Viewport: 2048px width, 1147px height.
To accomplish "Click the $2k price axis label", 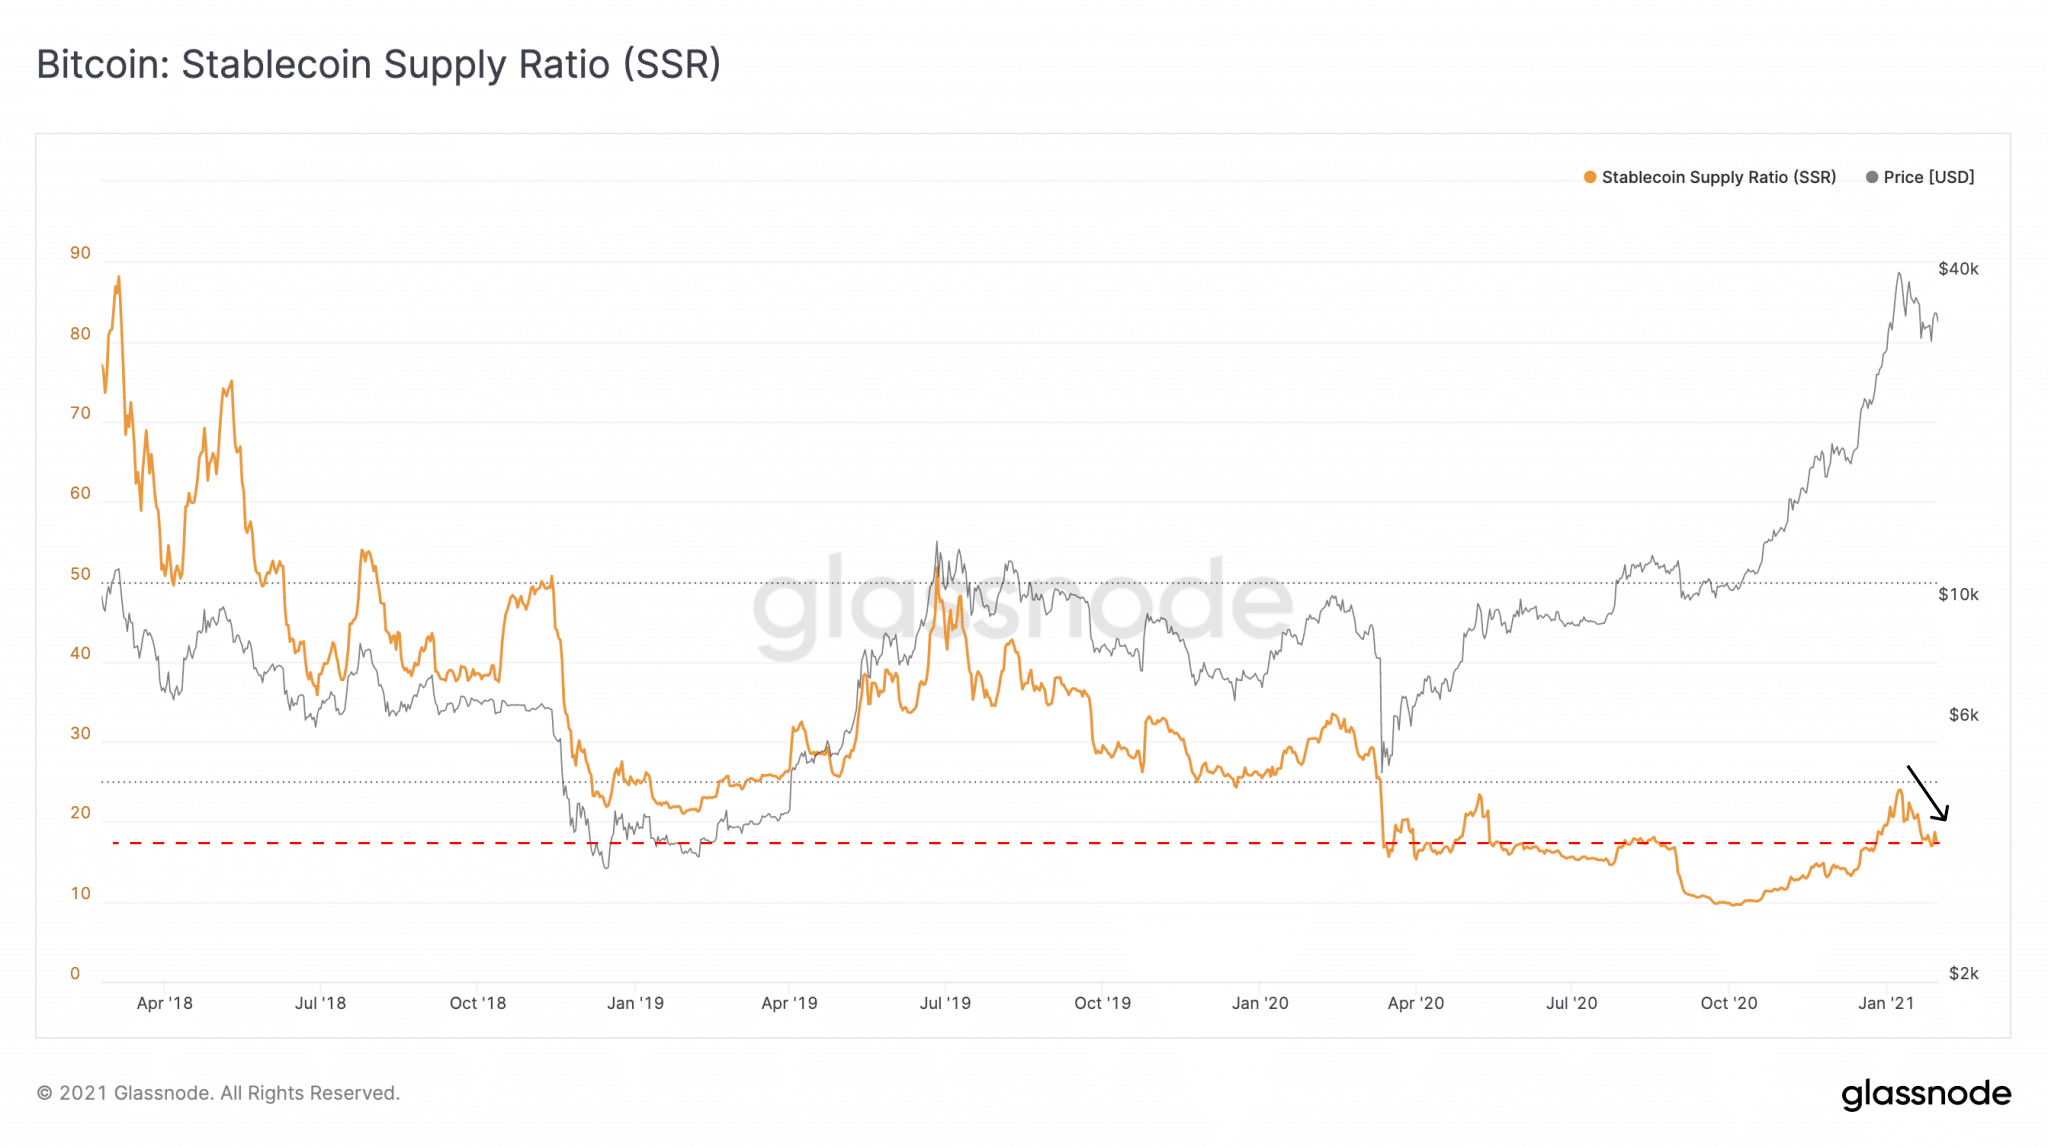I will pos(1963,974).
